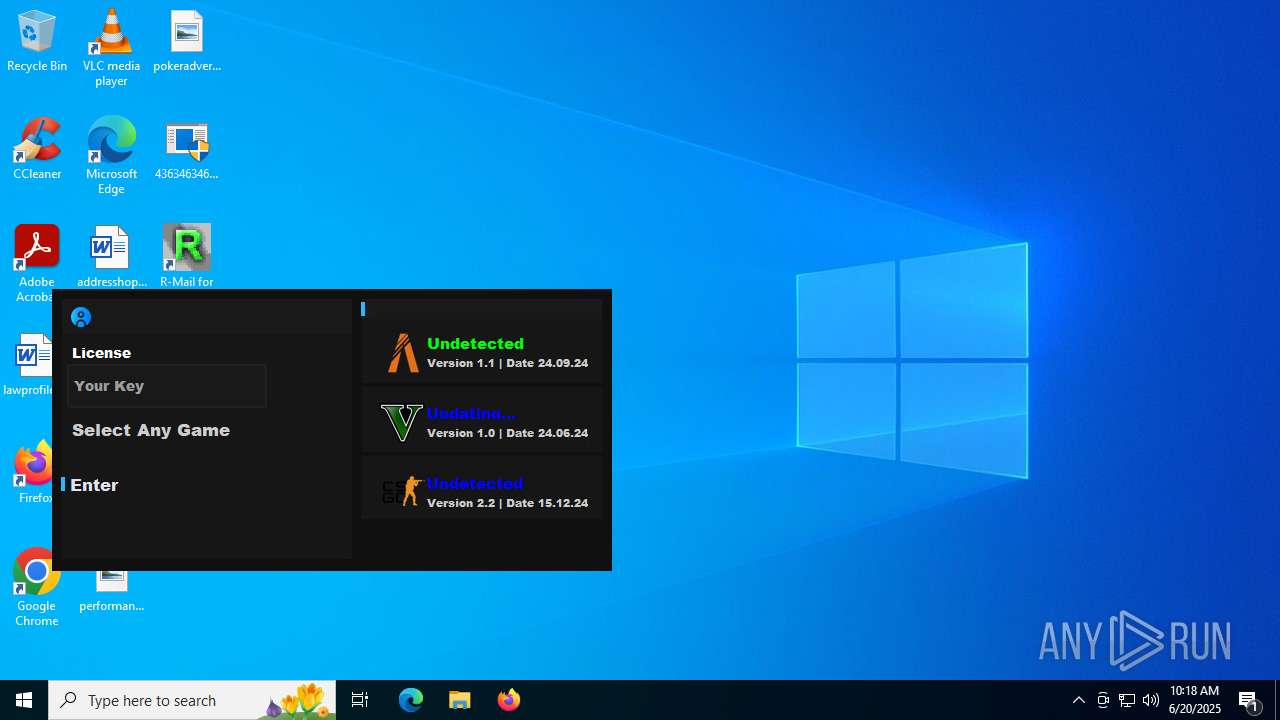Image resolution: width=1280 pixels, height=720 pixels.
Task: Open lawprofile Word document on desktop
Action: pos(30,365)
